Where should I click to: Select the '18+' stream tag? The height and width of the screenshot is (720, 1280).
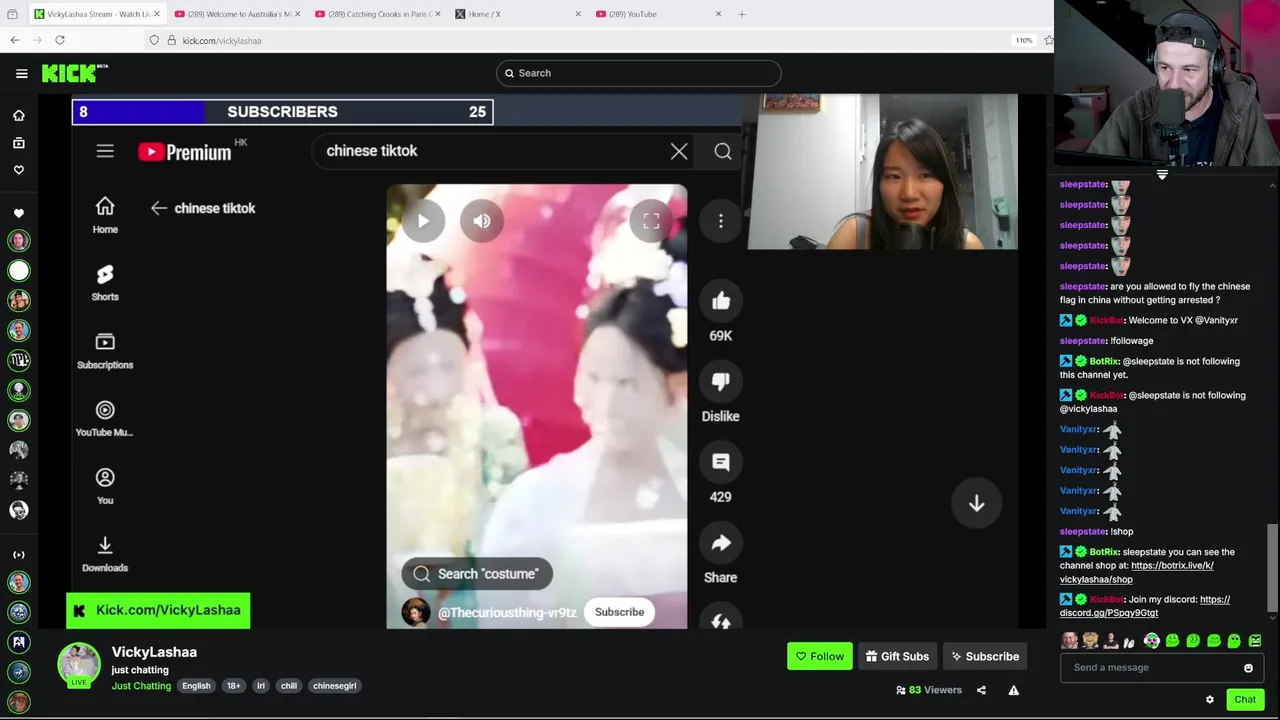pyautogui.click(x=233, y=686)
